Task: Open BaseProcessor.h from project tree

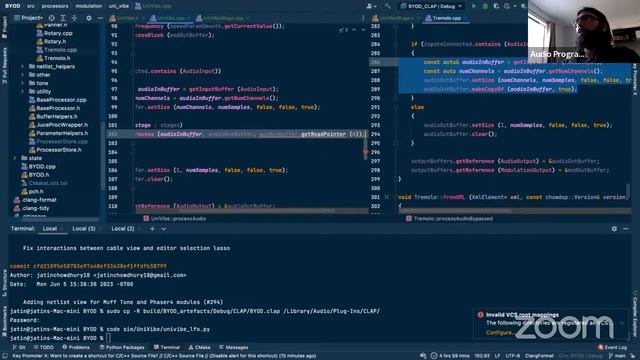Action: pyautogui.click(x=55, y=108)
